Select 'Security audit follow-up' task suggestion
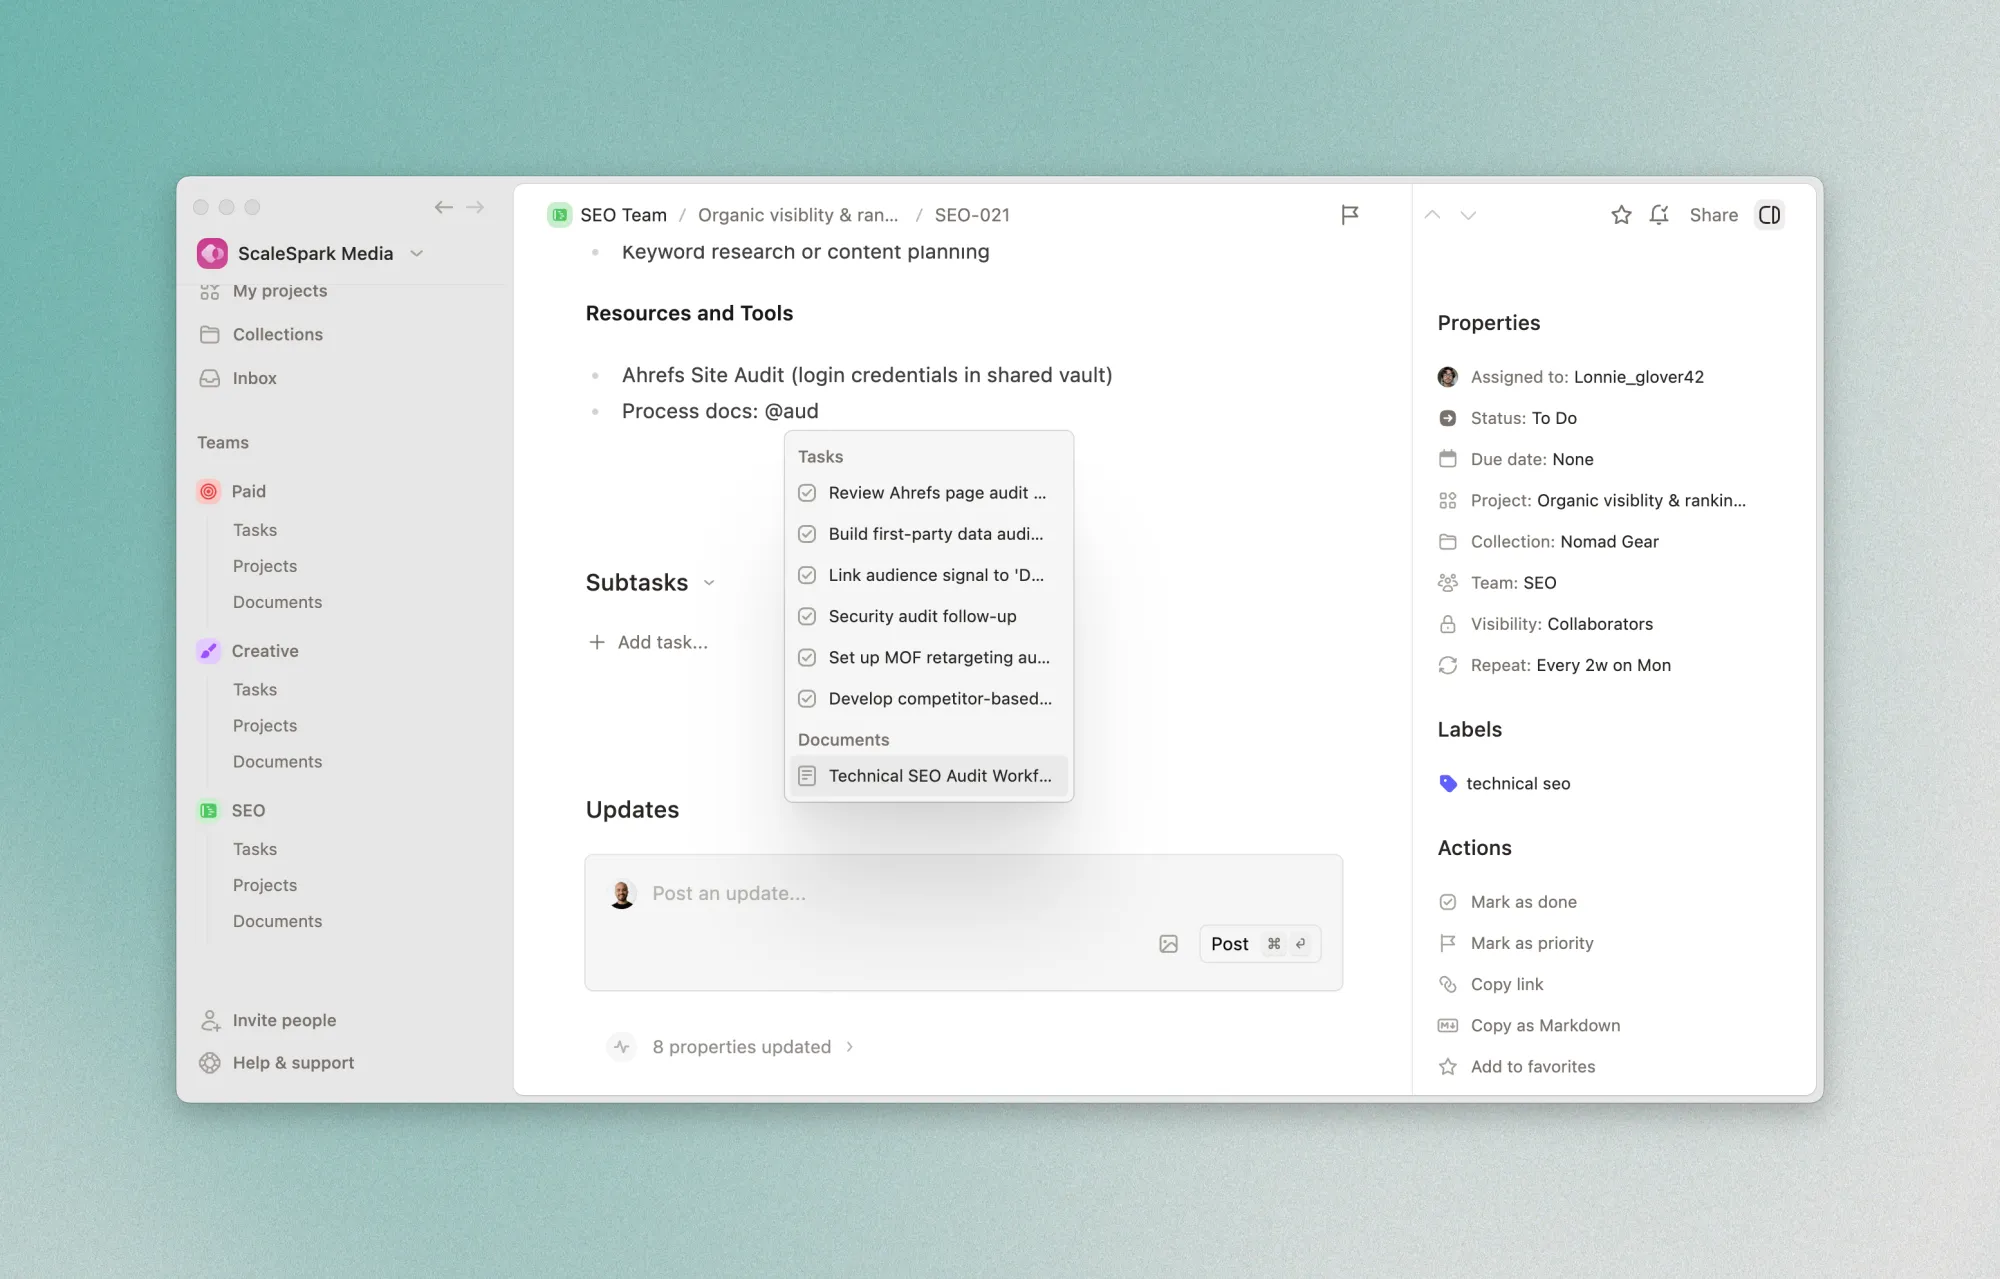The width and height of the screenshot is (2000, 1279). tap(921, 616)
